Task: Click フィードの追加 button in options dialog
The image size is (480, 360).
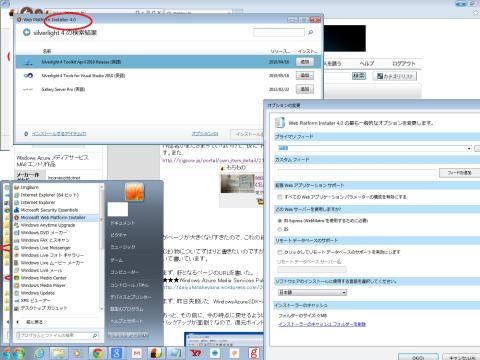Action: [x=459, y=173]
